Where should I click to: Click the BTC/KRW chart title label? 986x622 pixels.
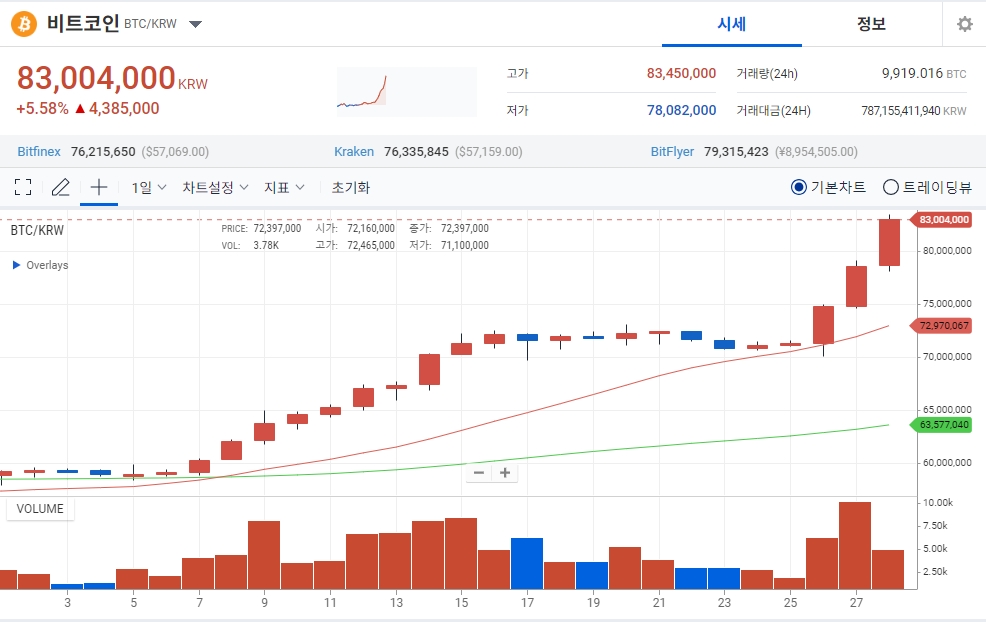click(37, 230)
